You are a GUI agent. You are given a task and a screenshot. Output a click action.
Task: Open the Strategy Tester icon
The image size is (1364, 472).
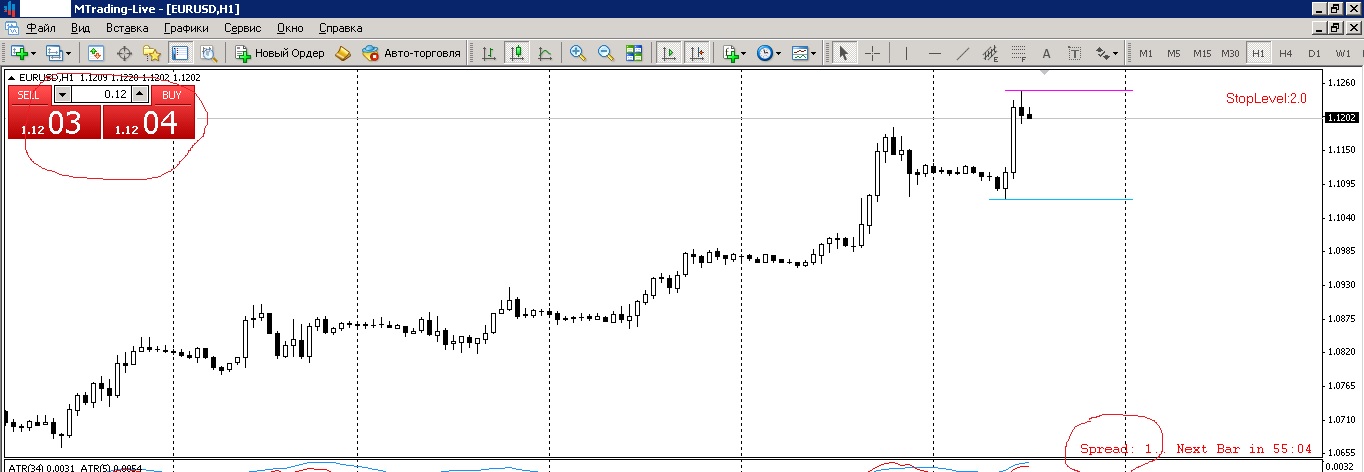208,53
